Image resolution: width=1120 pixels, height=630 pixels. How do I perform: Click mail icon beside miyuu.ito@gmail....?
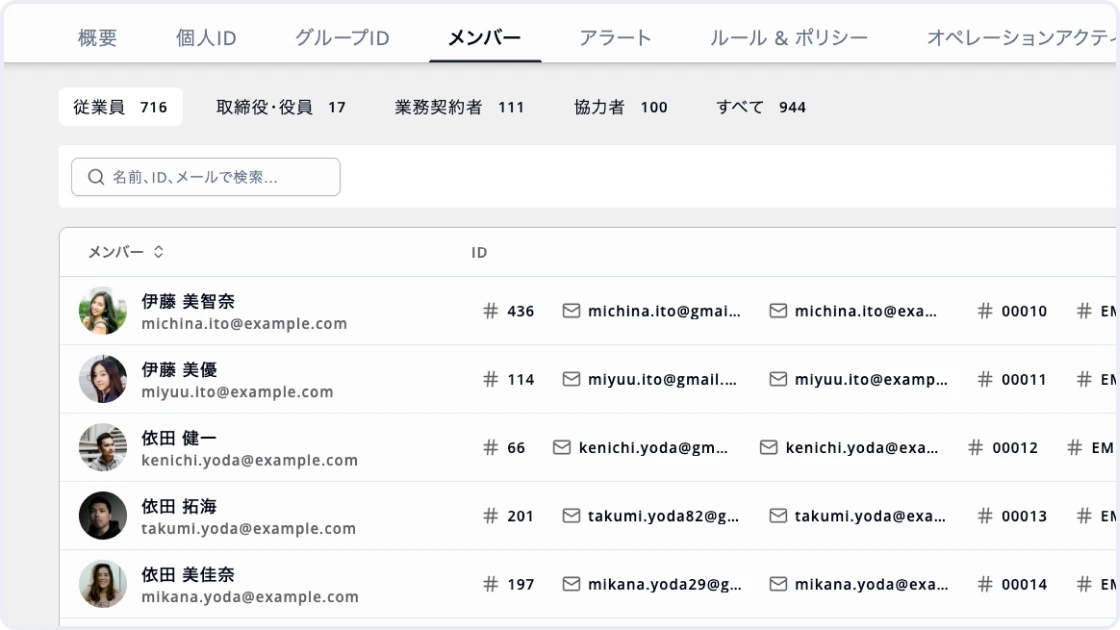(x=571, y=379)
